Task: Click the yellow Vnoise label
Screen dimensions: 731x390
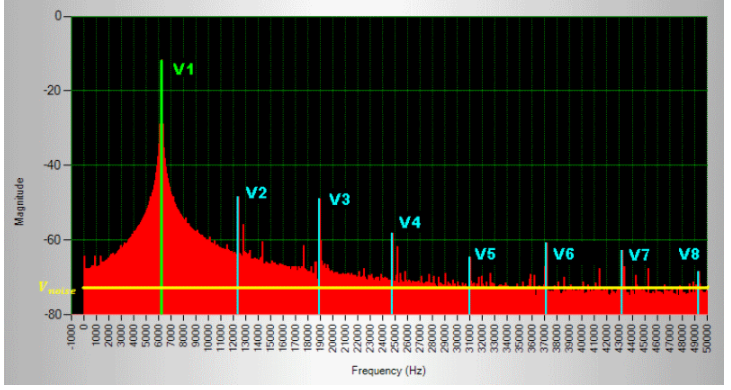Action: pos(57,287)
